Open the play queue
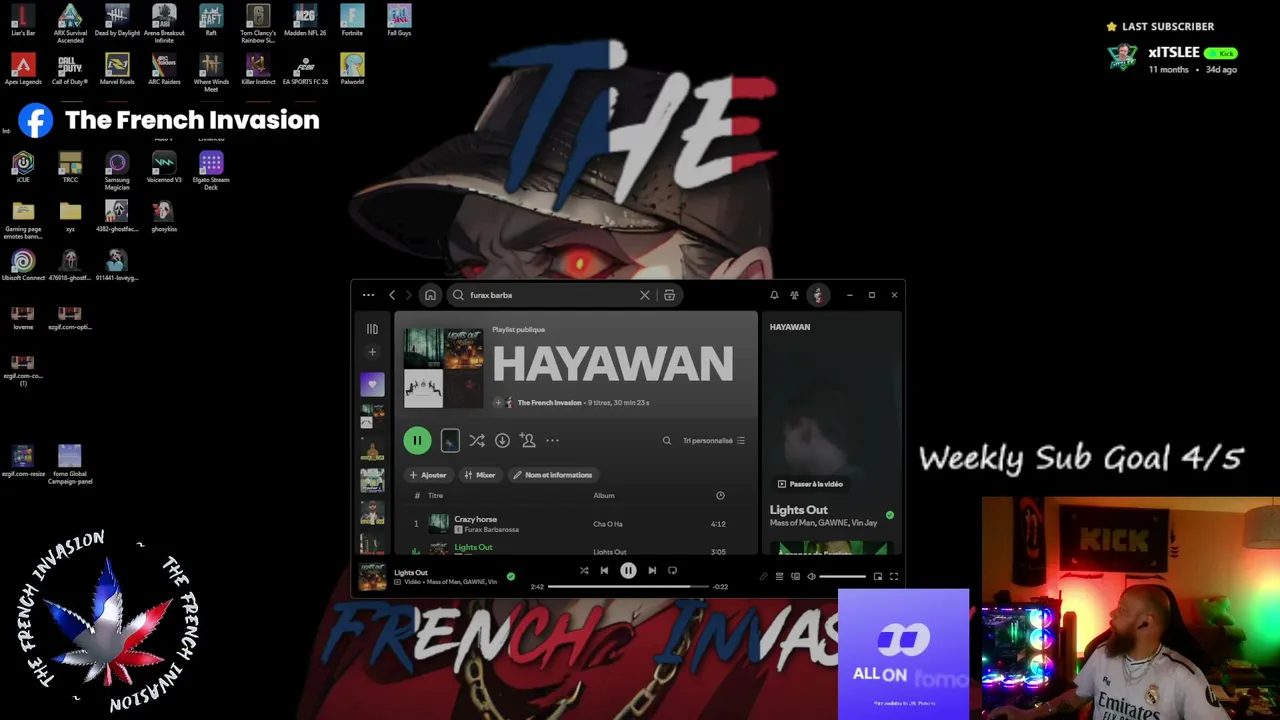Viewport: 1280px width, 720px height. (x=779, y=577)
